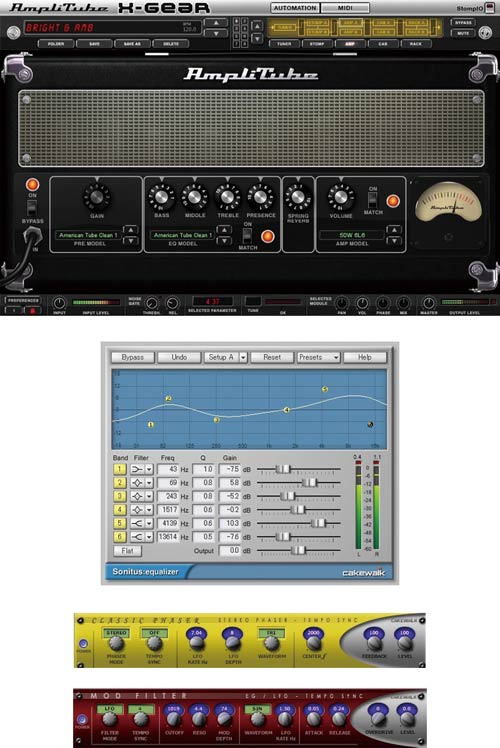Screen dimensions: 500x748
Task: Switch to the AUTOMATION tab
Action: 295,8
